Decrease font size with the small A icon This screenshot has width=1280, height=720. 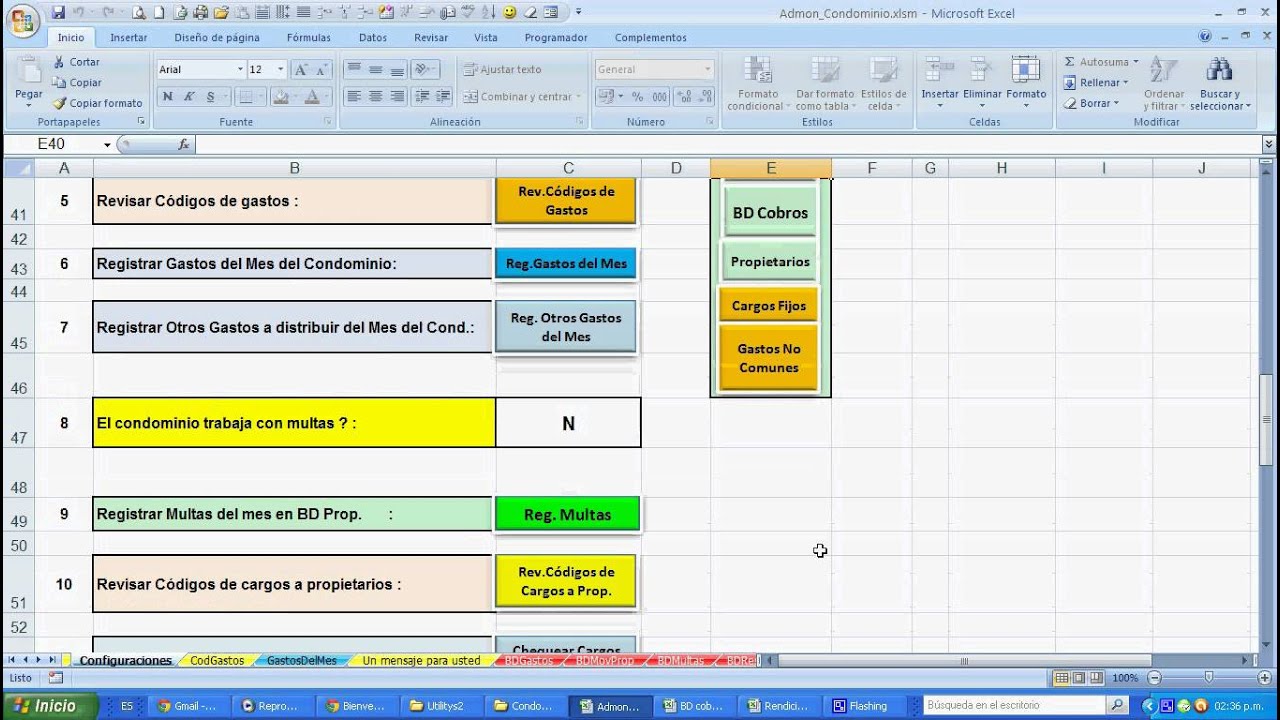pyautogui.click(x=322, y=70)
